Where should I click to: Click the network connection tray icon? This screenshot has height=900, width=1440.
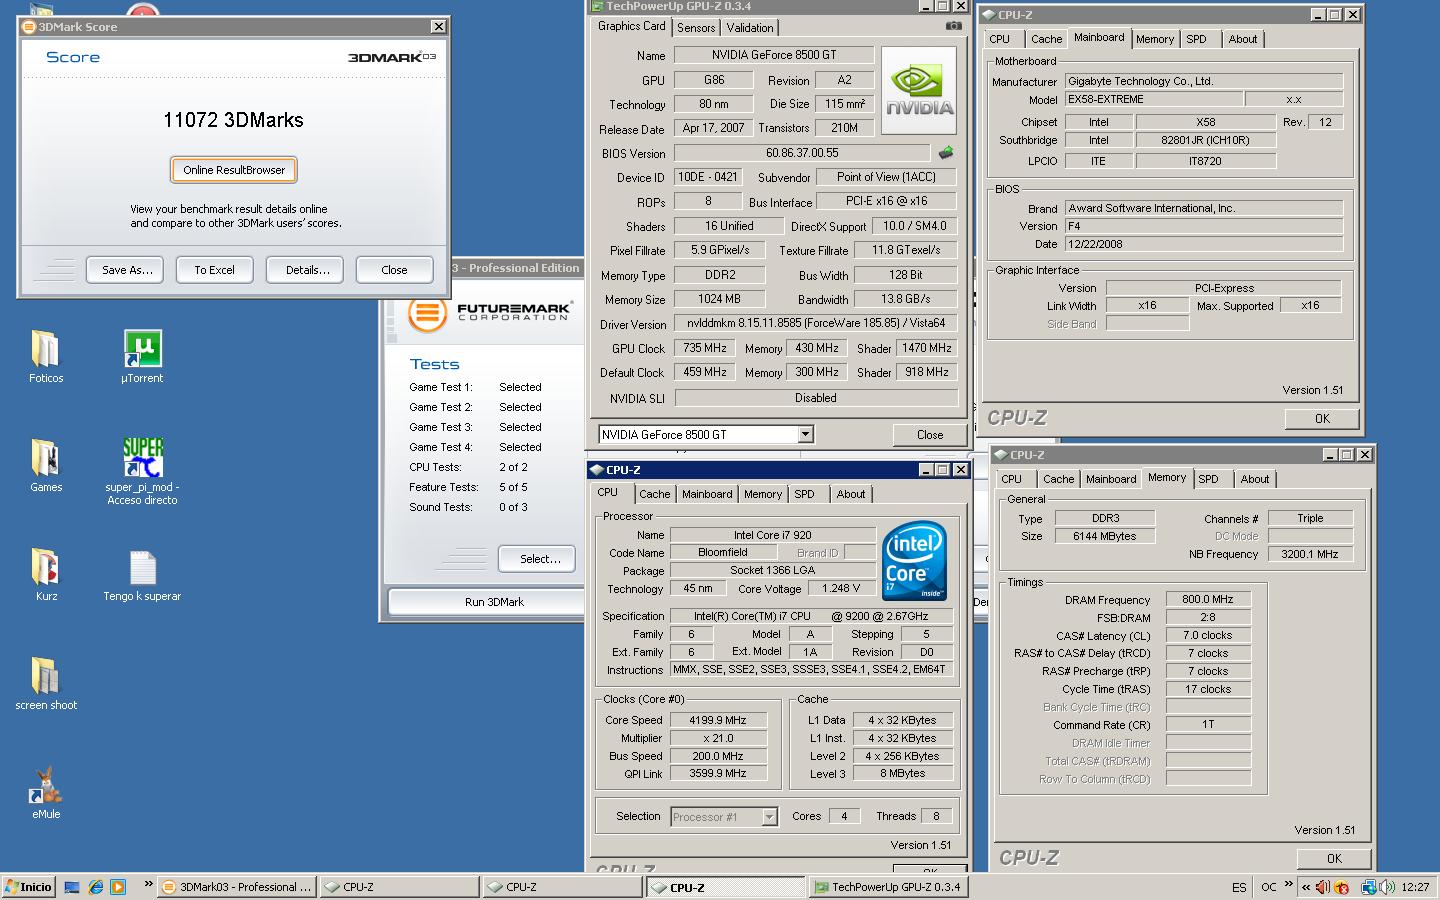pos(1367,887)
